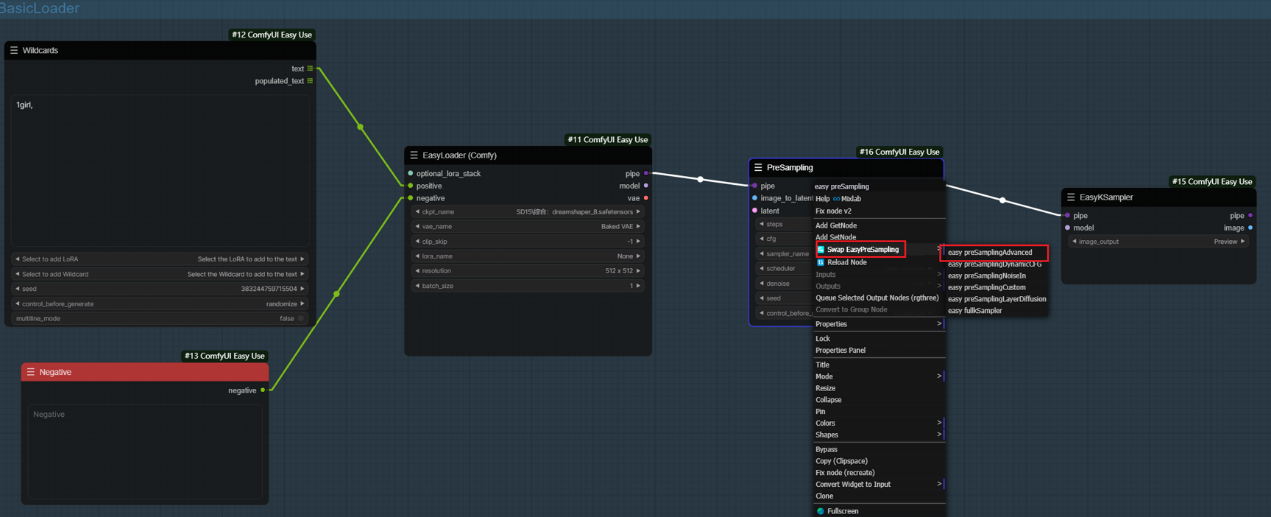Image resolution: width=1271 pixels, height=517 pixels.
Task: Toggle the multiline_mode switch
Action: [300, 318]
